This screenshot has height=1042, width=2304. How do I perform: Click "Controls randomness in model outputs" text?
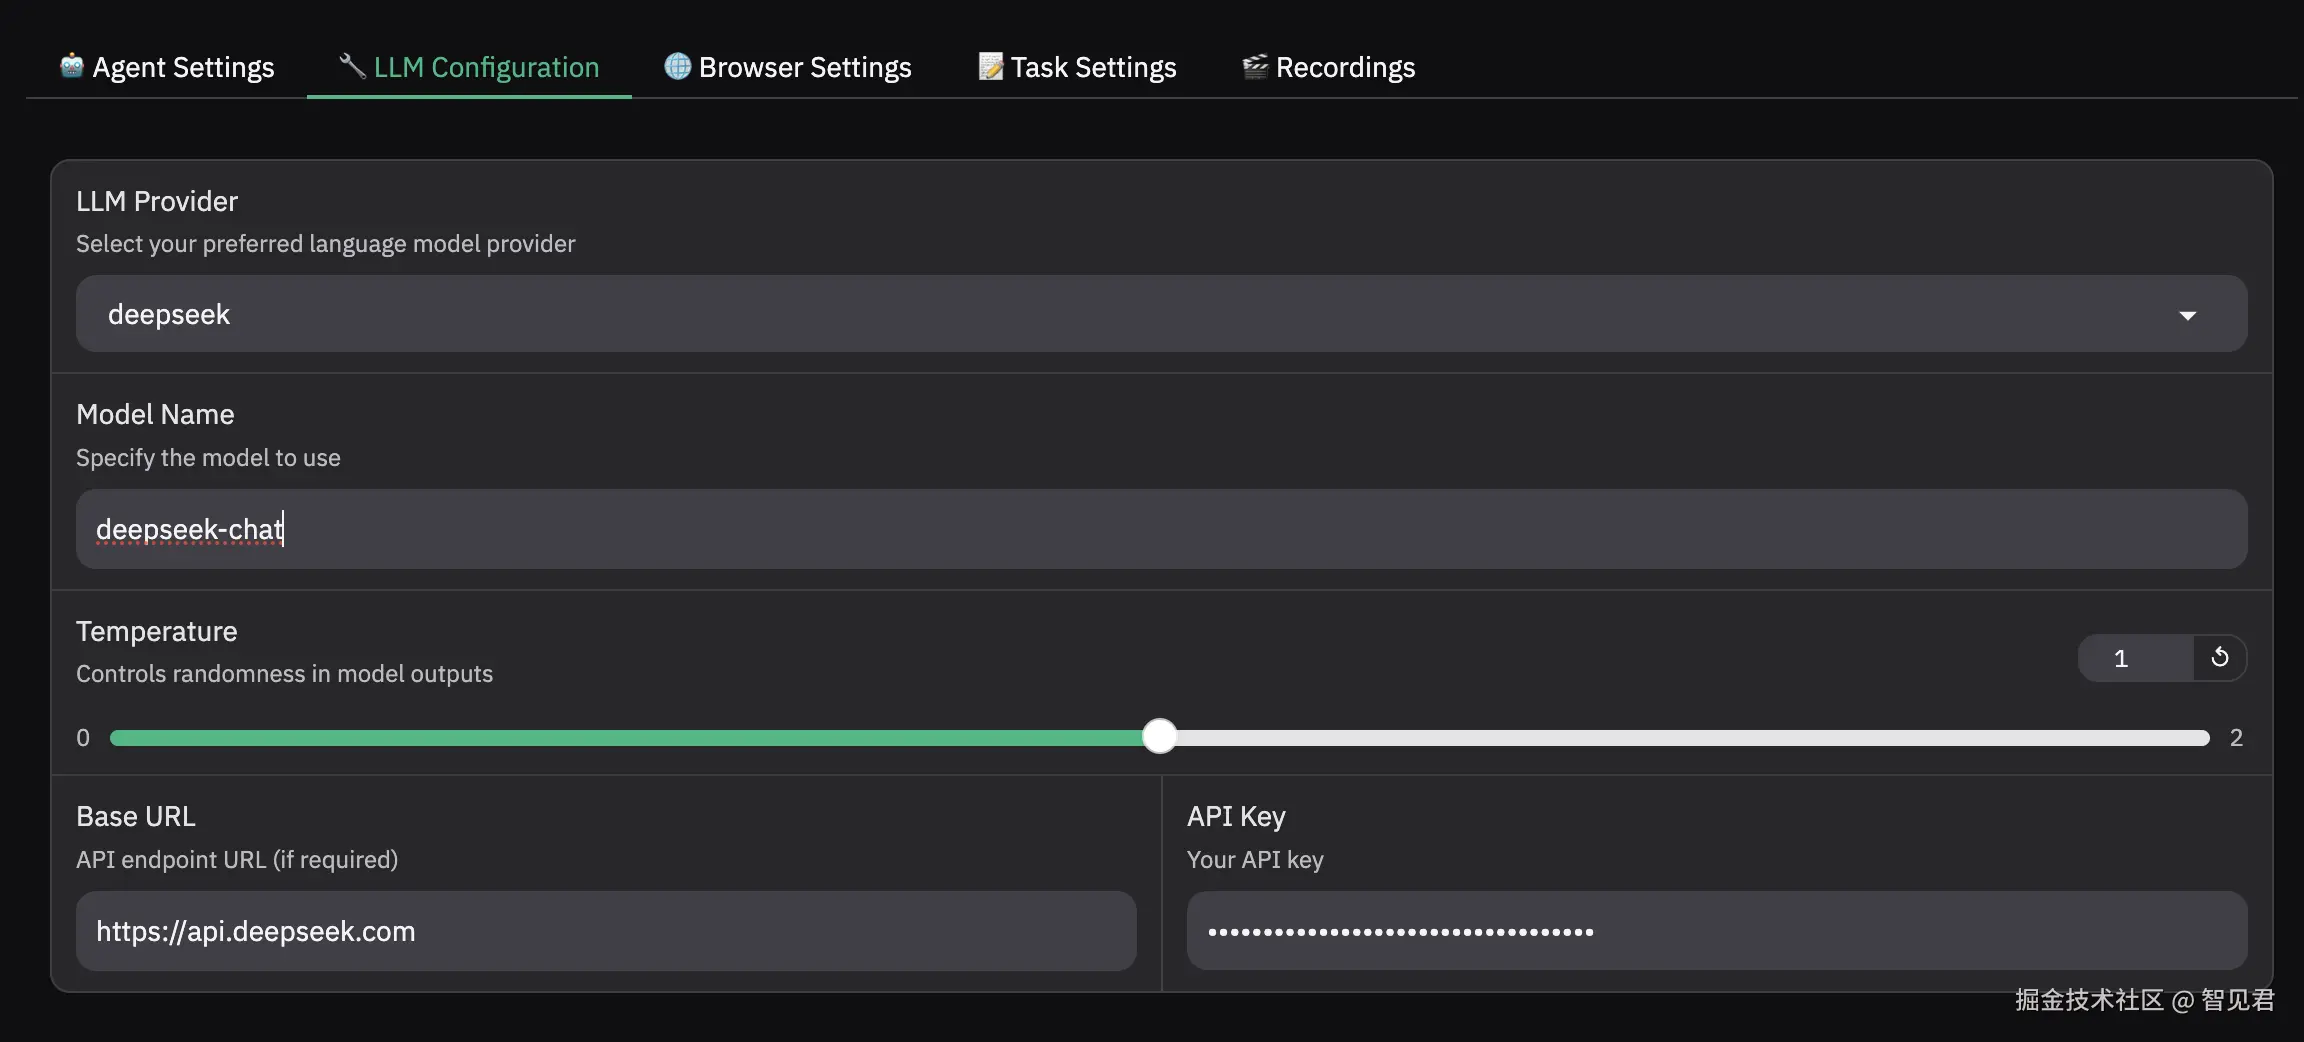click(x=285, y=674)
